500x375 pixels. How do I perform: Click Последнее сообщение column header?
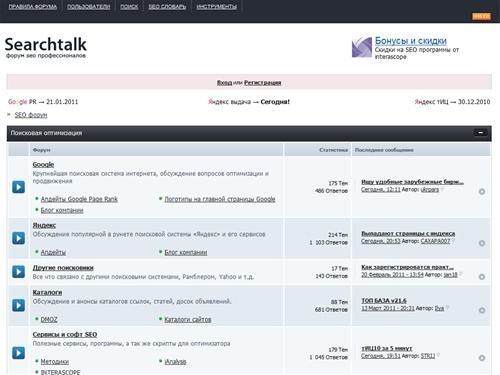(x=384, y=150)
